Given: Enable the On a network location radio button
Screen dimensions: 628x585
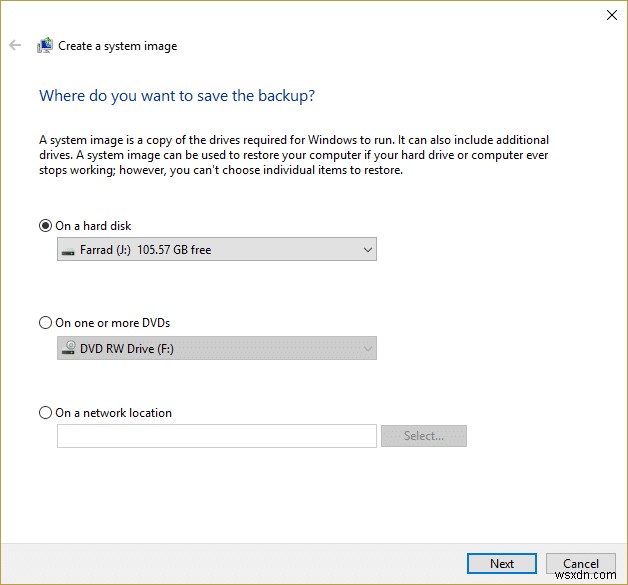Looking at the screenshot, I should [x=45, y=413].
